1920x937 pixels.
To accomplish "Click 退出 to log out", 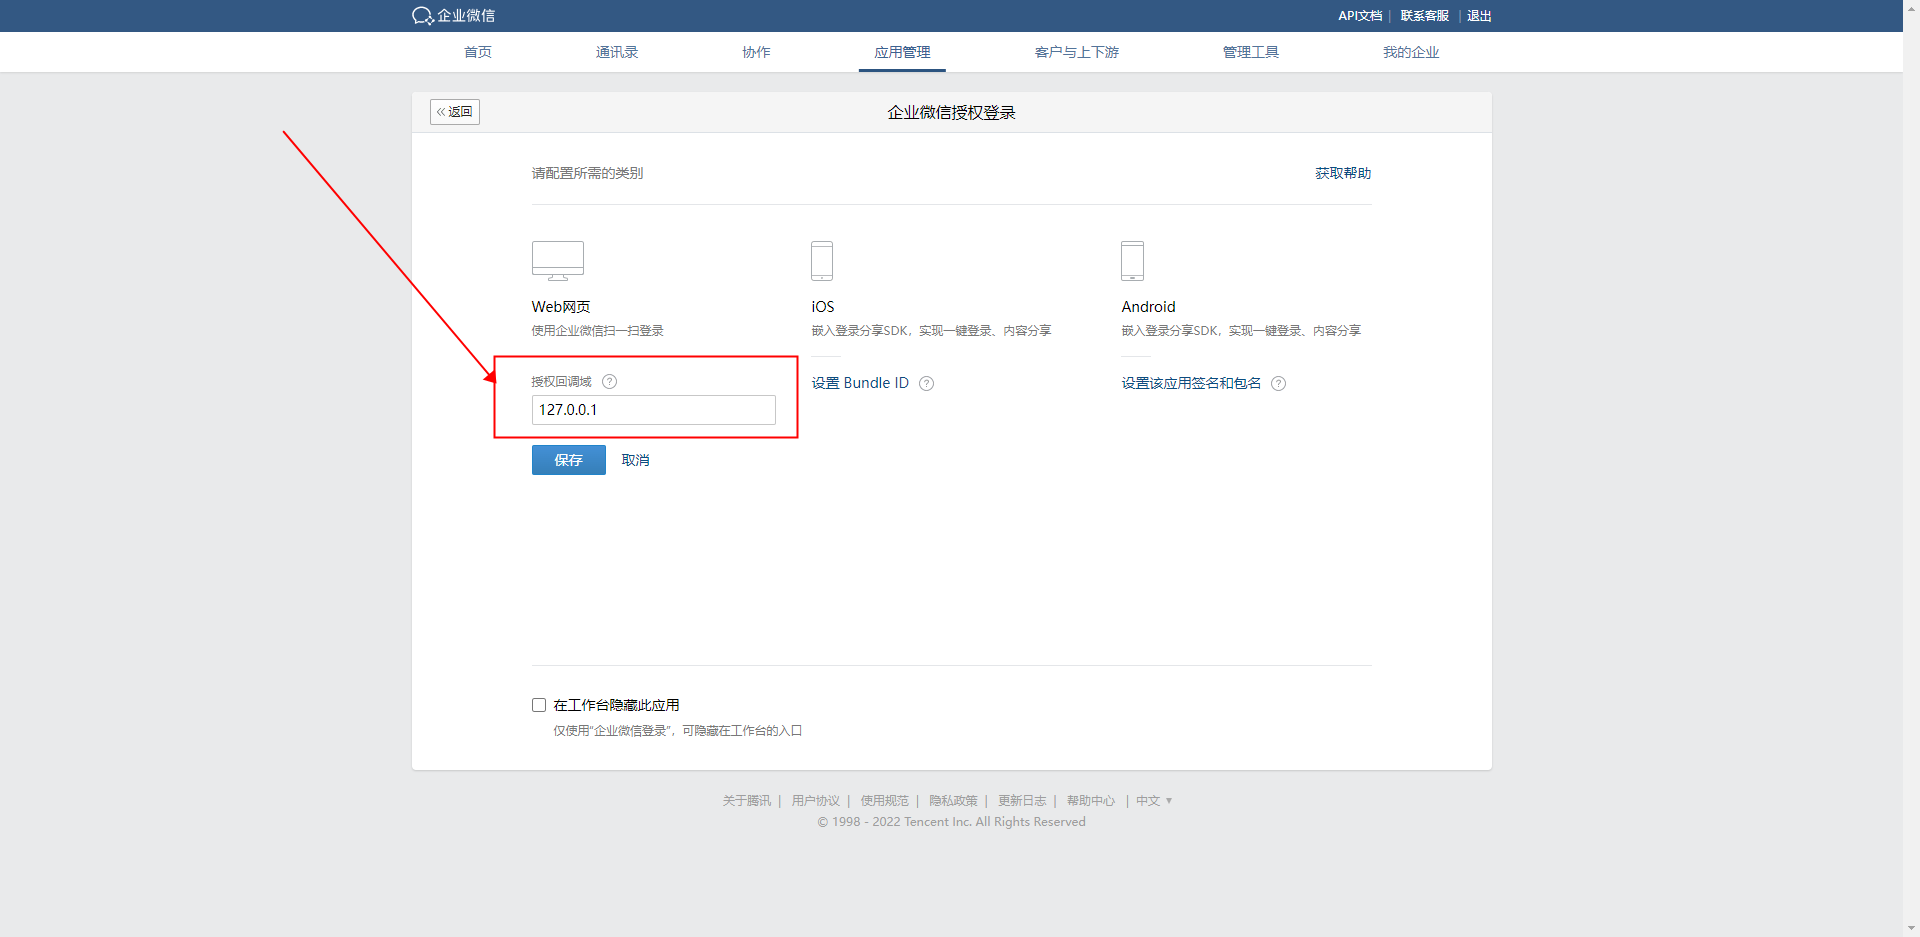I will (1479, 16).
